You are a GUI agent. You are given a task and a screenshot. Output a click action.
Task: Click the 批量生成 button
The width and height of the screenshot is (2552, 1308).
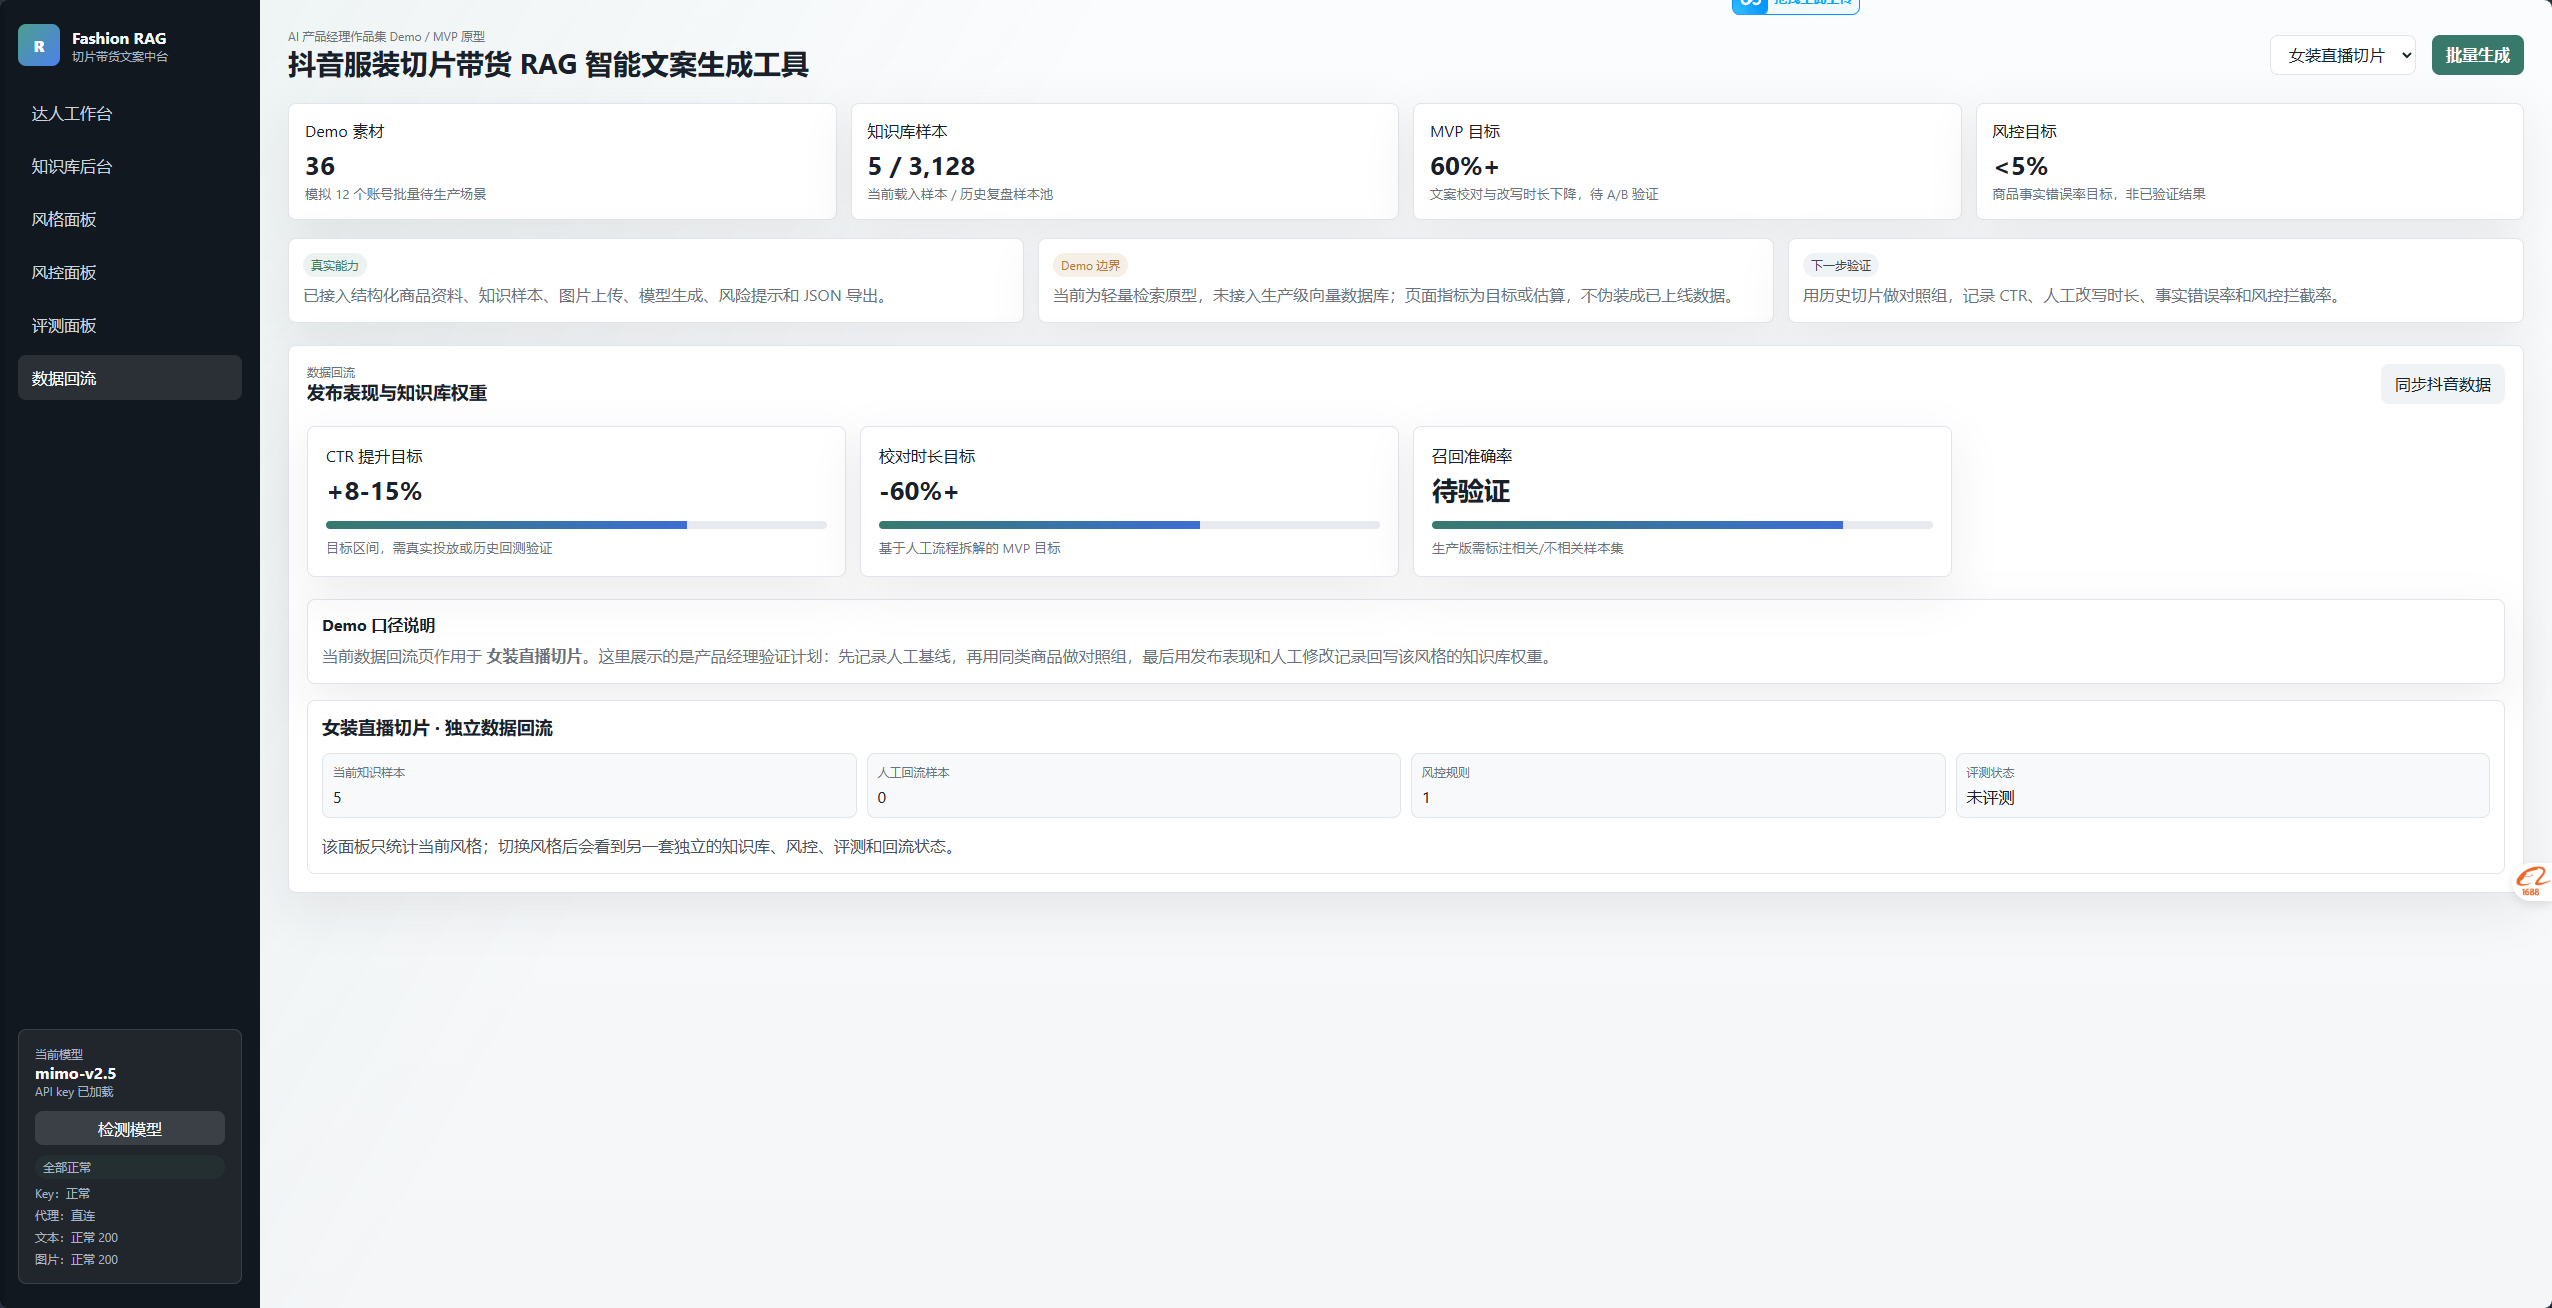tap(2477, 55)
